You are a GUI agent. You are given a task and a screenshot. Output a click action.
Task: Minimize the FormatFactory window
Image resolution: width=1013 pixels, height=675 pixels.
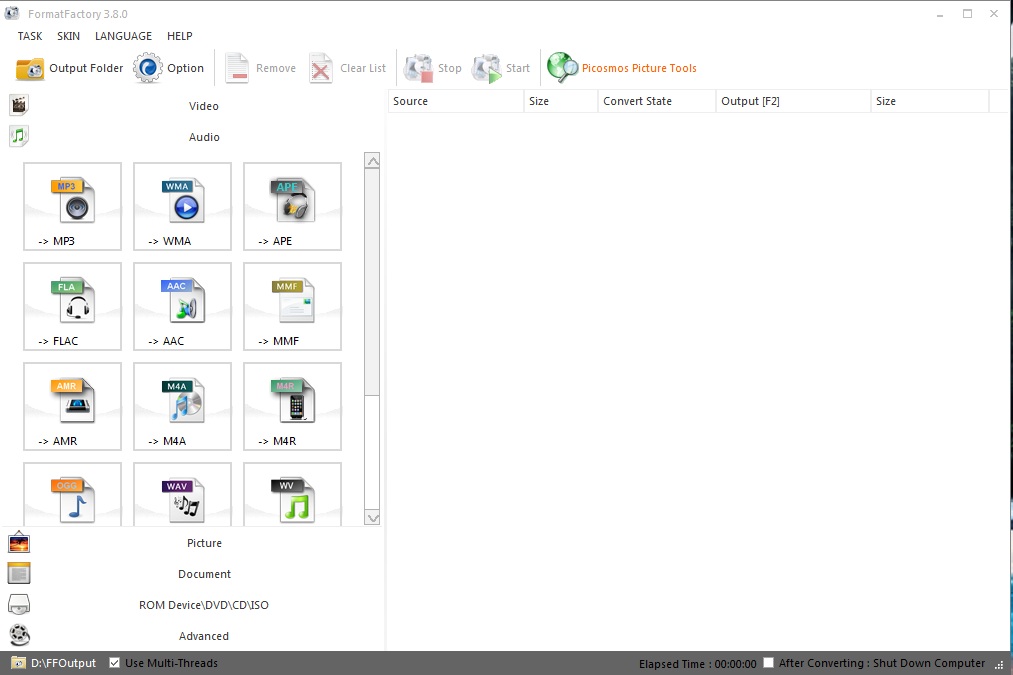point(940,14)
